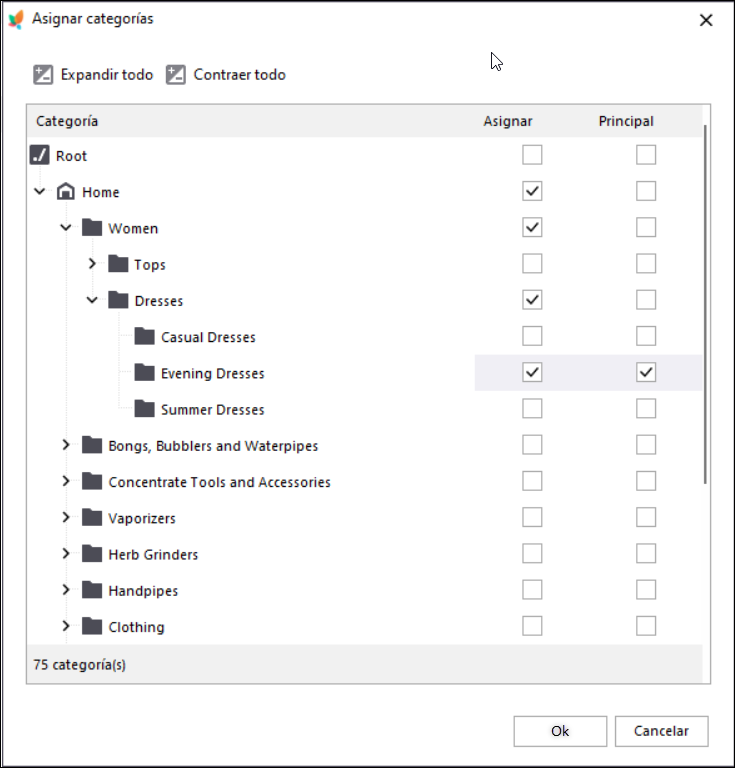Expand the Tops category
This screenshot has width=735, height=768.
pyautogui.click(x=92, y=264)
